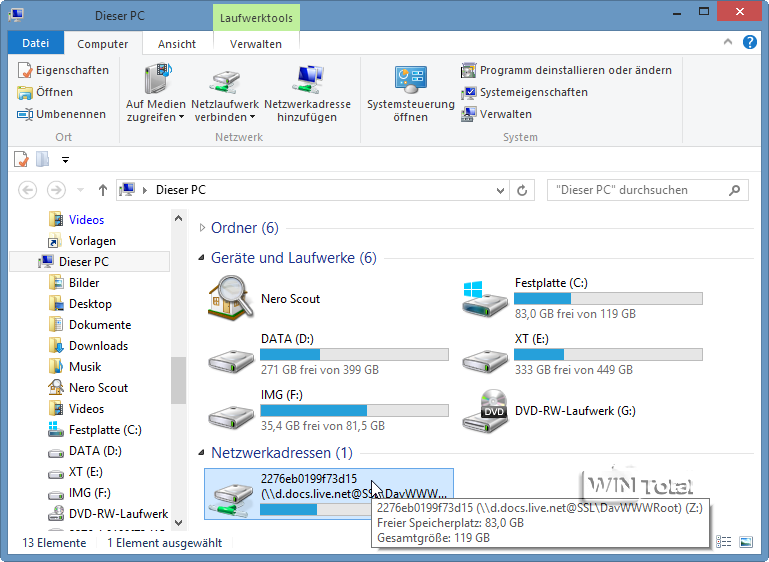The height and width of the screenshot is (562, 769).
Task: Open Downloads in navigation pane
Action: click(89, 346)
